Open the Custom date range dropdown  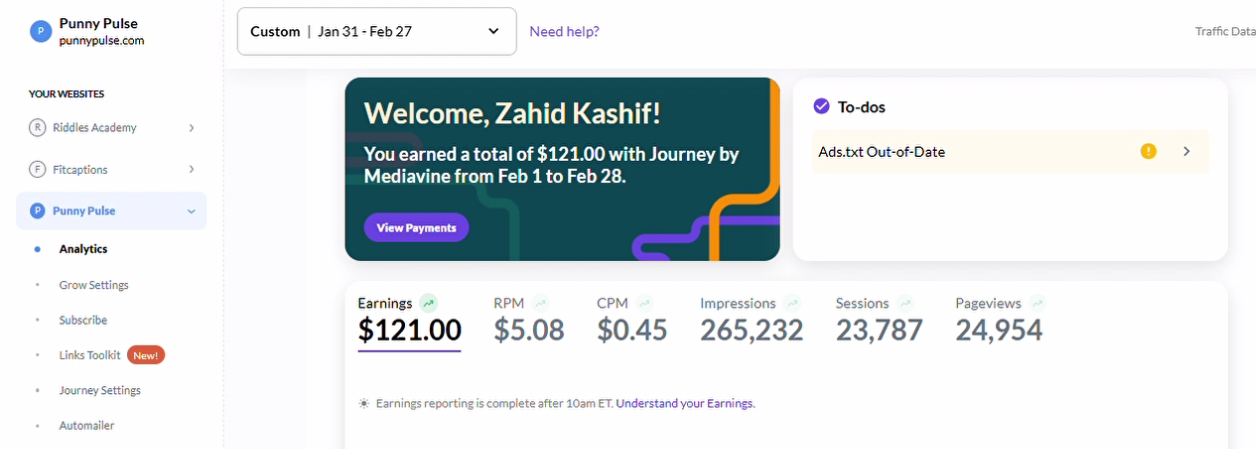(x=377, y=32)
